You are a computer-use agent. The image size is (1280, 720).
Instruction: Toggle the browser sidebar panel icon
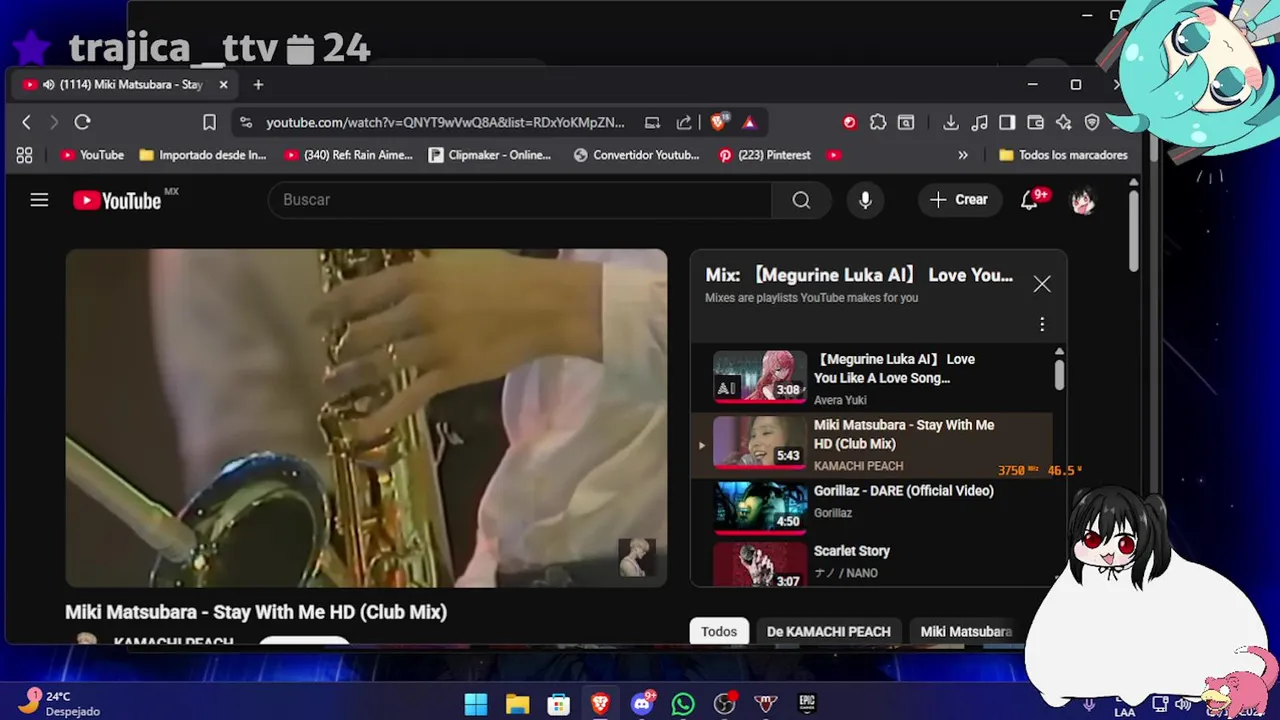1007,122
